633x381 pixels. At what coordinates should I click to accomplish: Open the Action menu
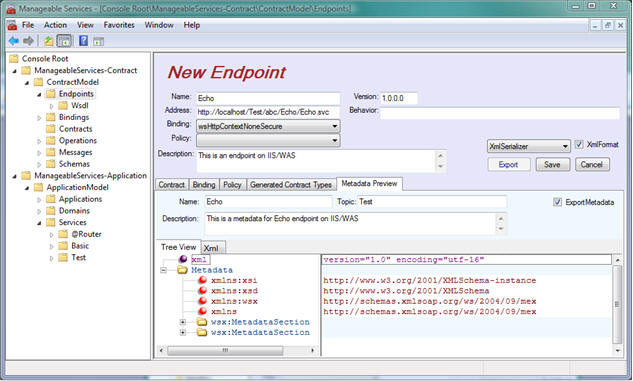coord(55,25)
